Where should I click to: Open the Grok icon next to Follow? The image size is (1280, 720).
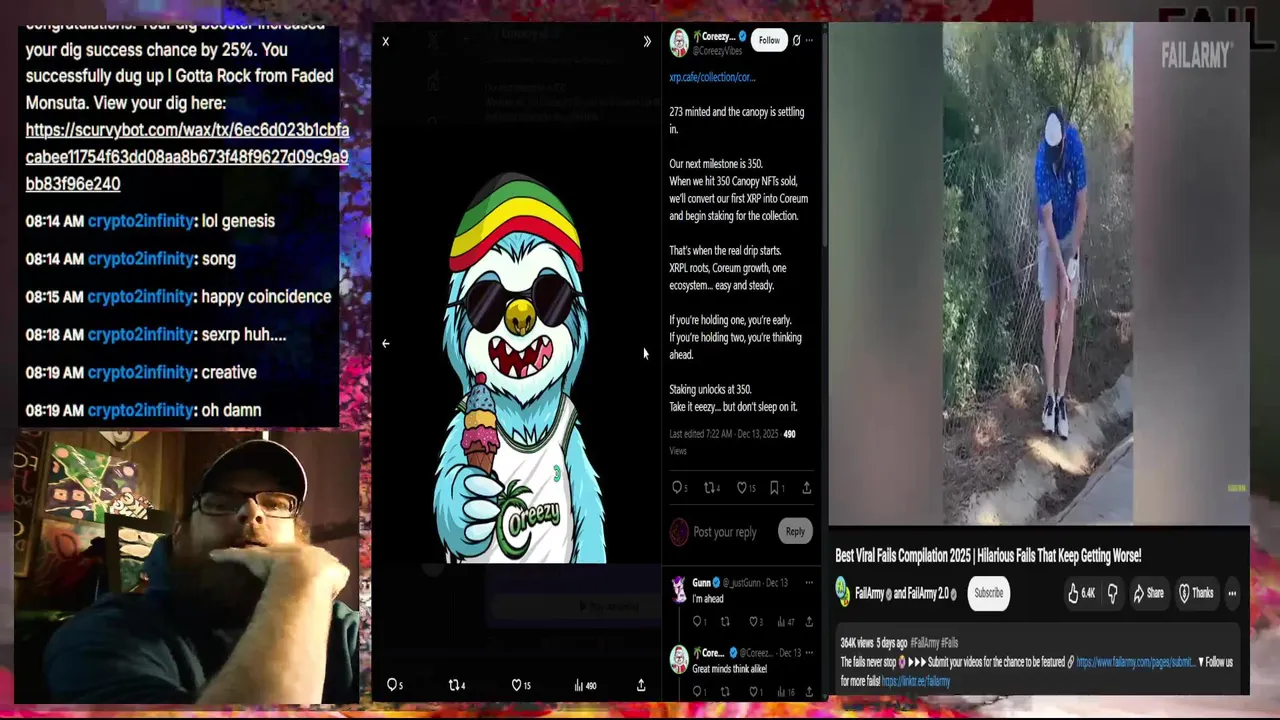(x=796, y=40)
